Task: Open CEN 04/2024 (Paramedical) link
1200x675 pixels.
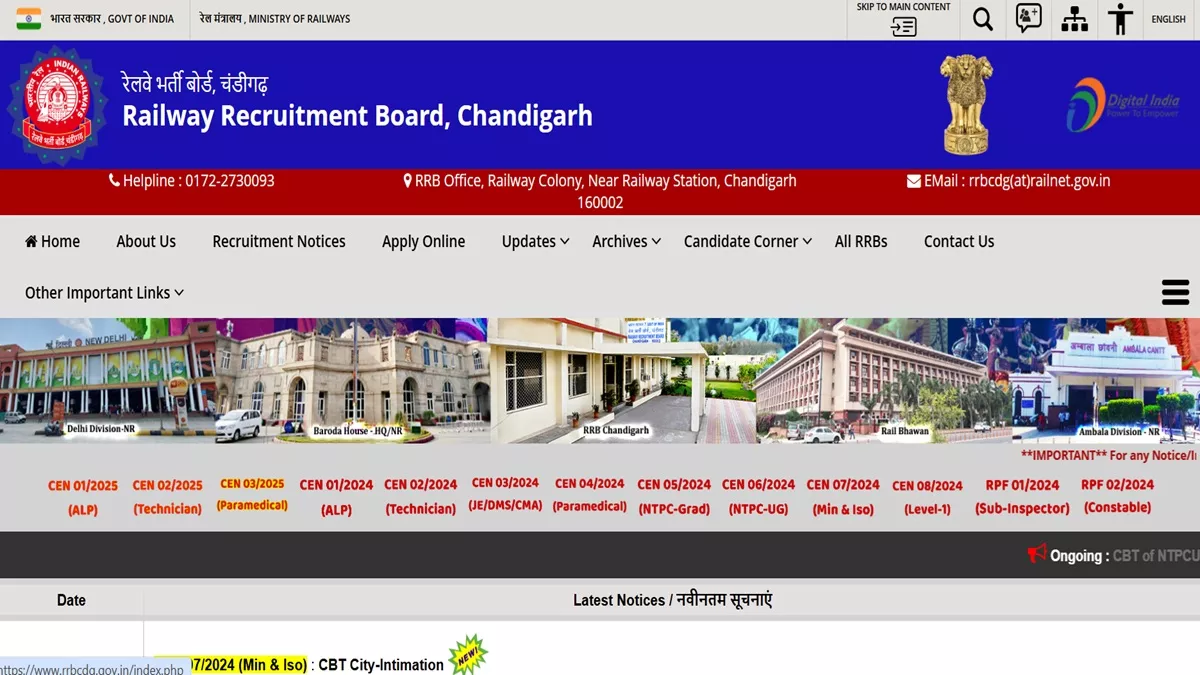Action: (590, 495)
